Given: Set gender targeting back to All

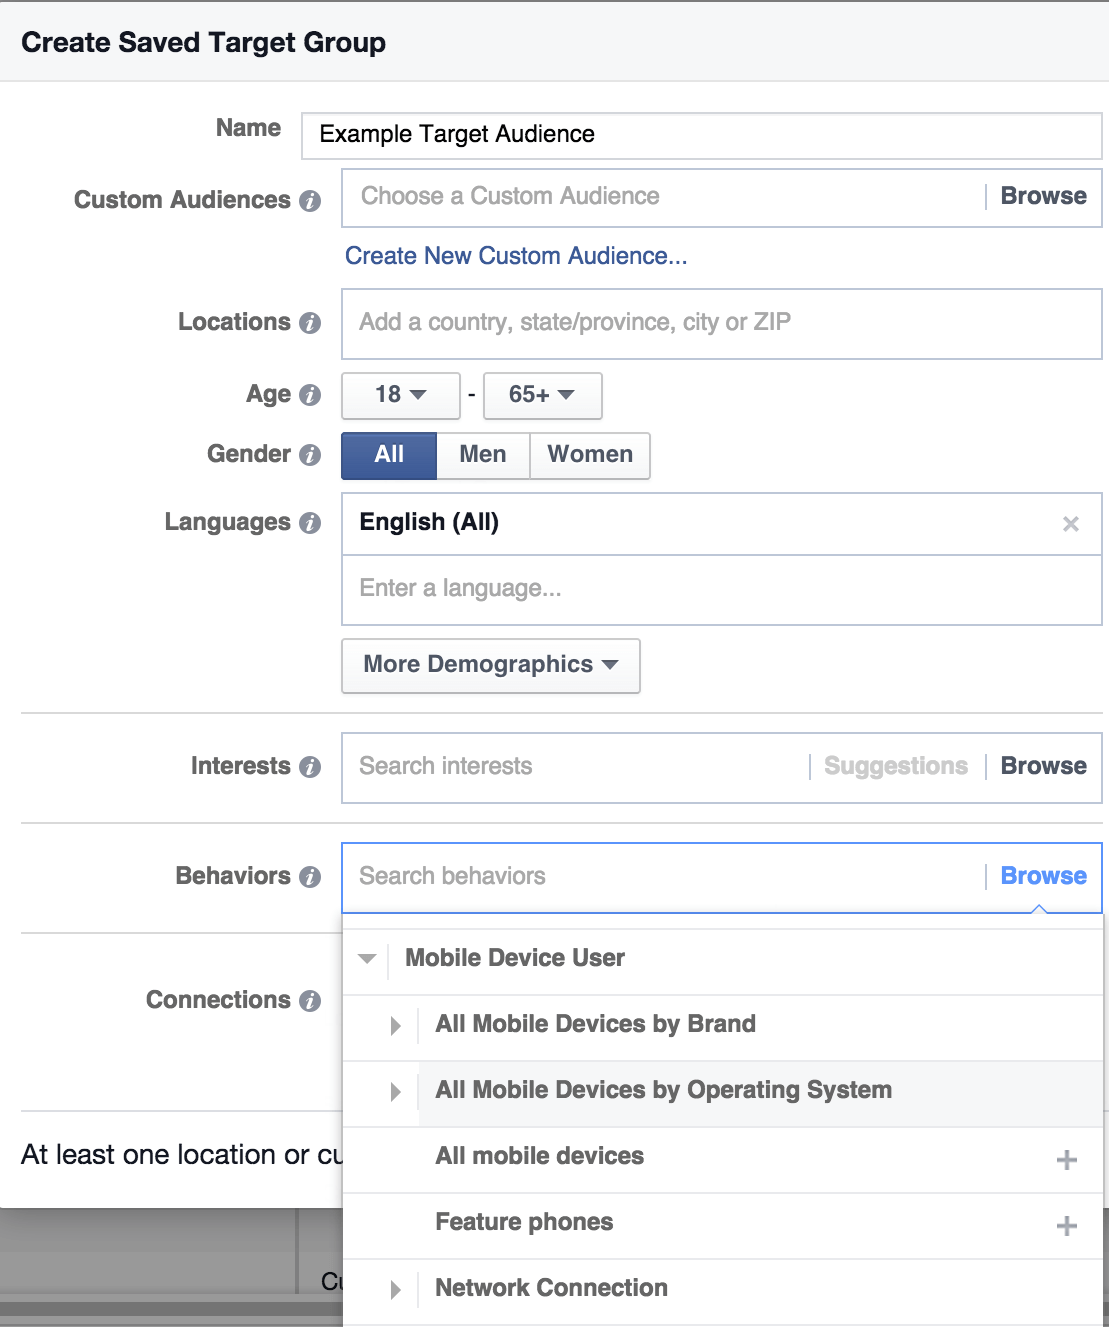Looking at the screenshot, I should click(x=388, y=455).
